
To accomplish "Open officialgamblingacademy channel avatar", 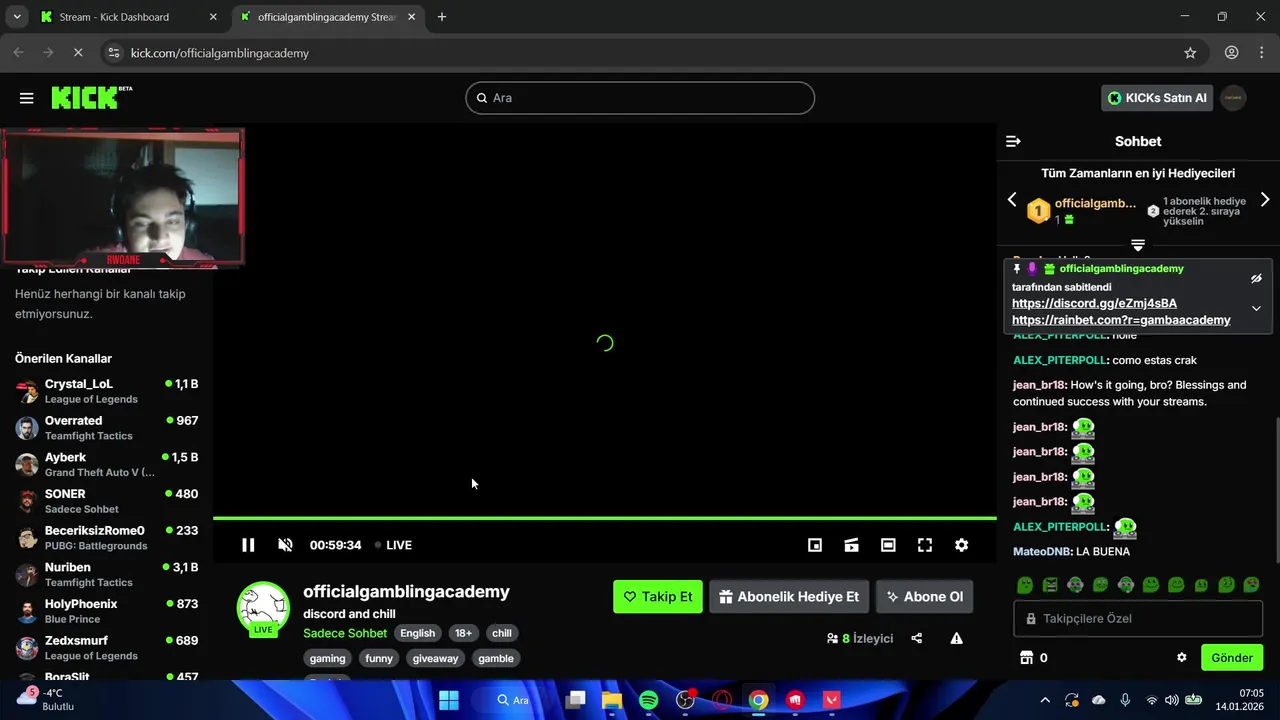I will [263, 608].
